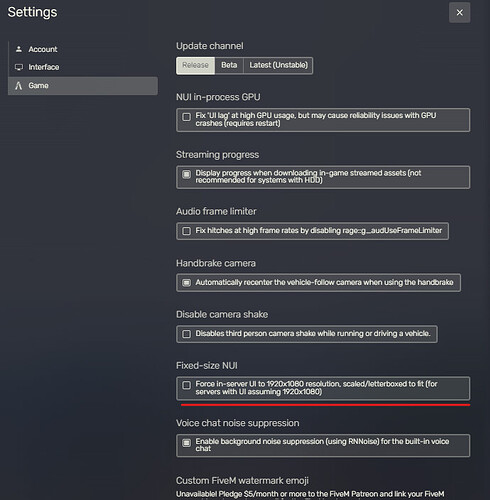
Task: Switch update channel to Beta
Action: [229, 65]
